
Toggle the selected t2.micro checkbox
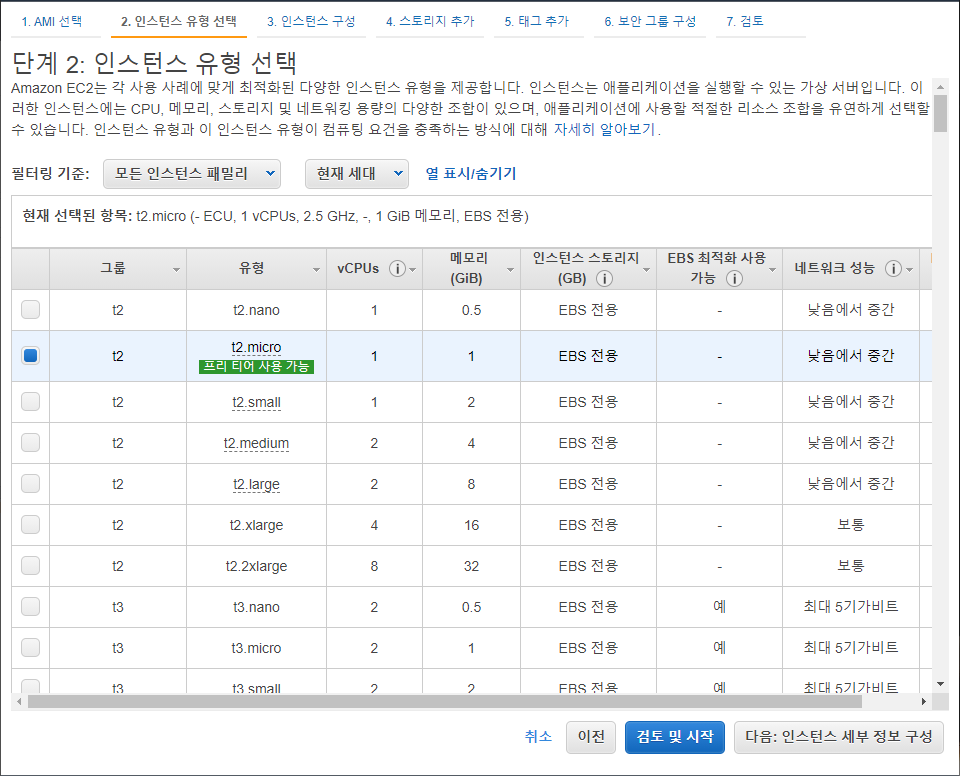pos(31,355)
